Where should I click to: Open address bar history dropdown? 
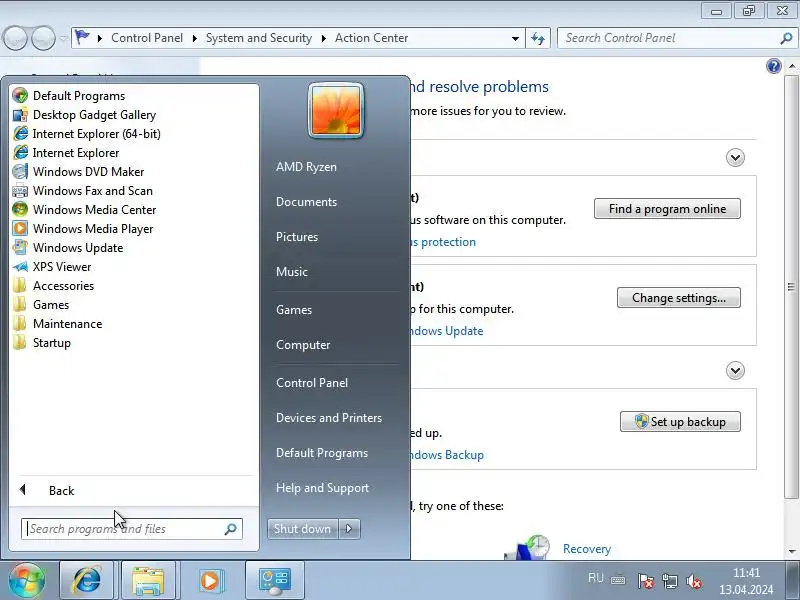(x=515, y=38)
